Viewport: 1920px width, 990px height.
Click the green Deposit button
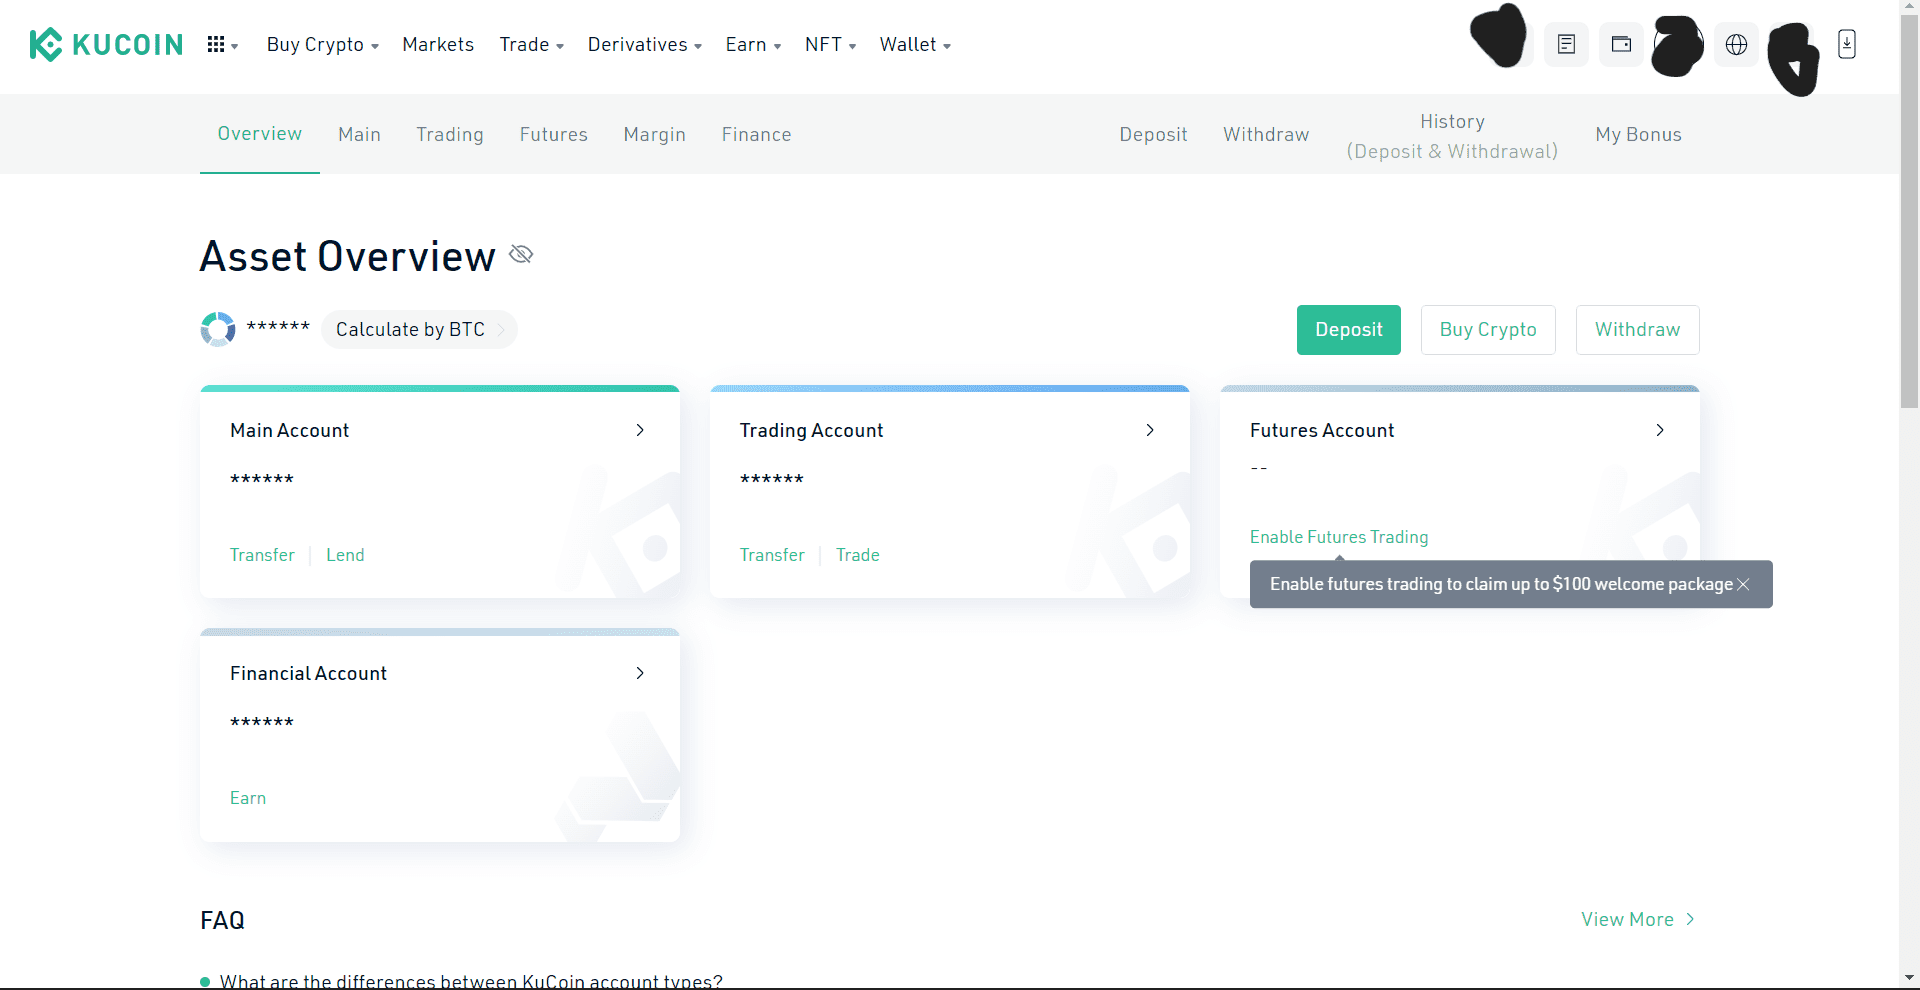[x=1349, y=330]
